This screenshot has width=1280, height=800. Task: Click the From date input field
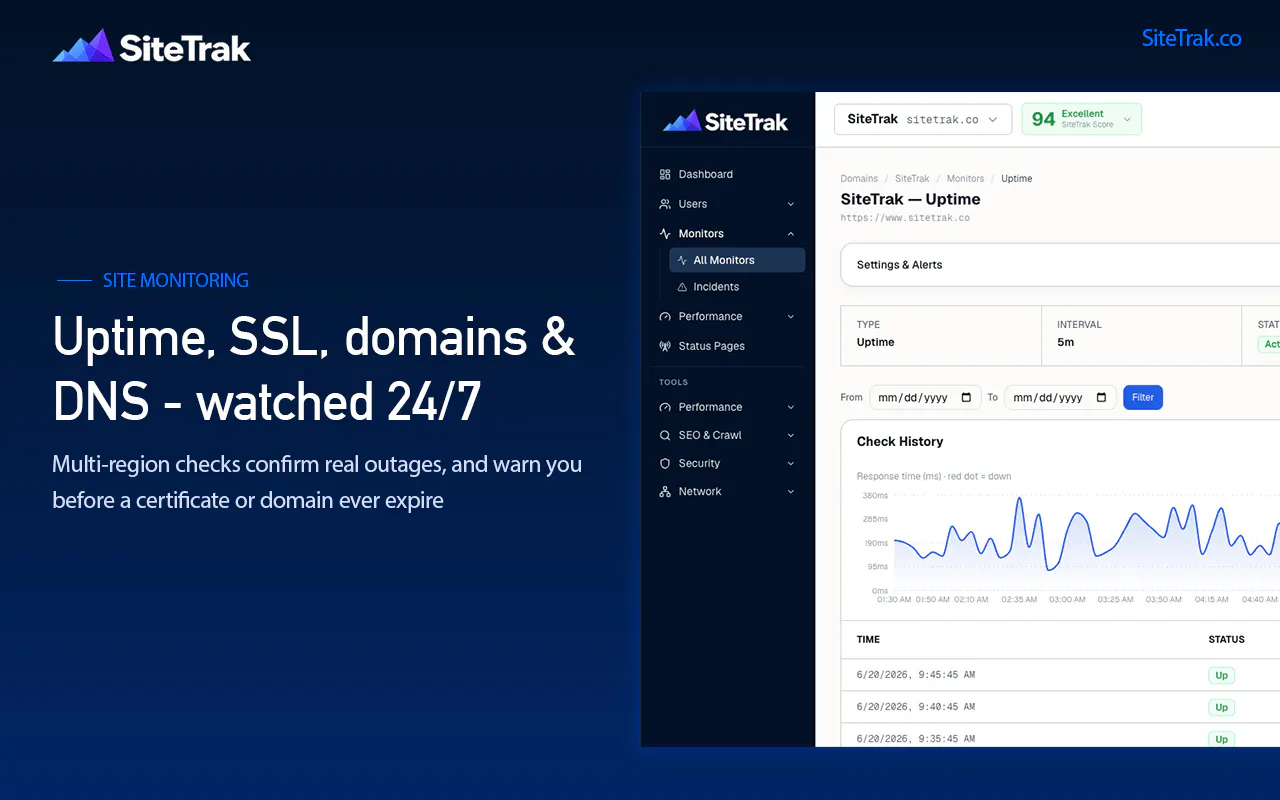(925, 398)
